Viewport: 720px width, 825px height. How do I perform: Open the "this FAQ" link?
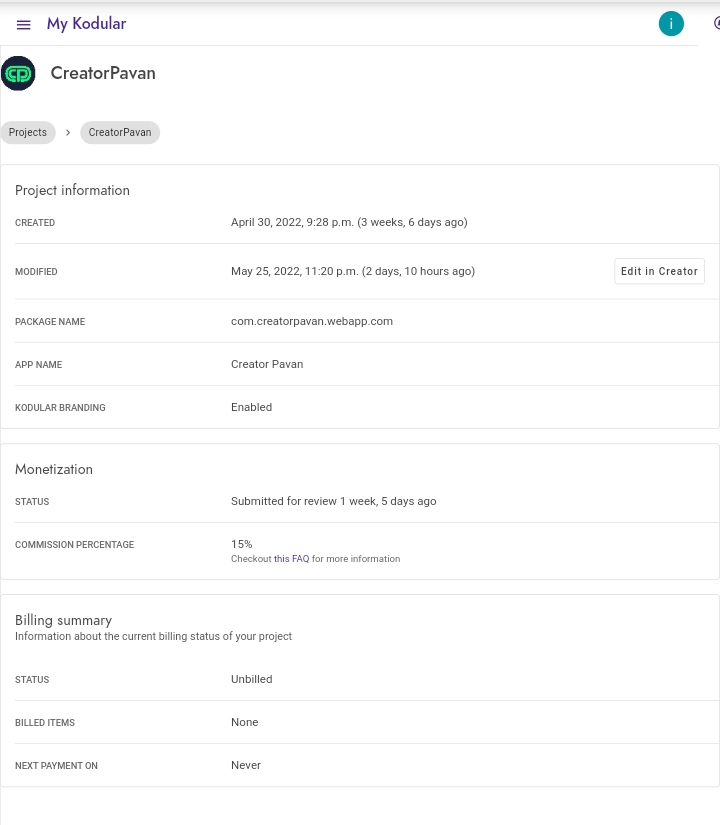tap(291, 559)
